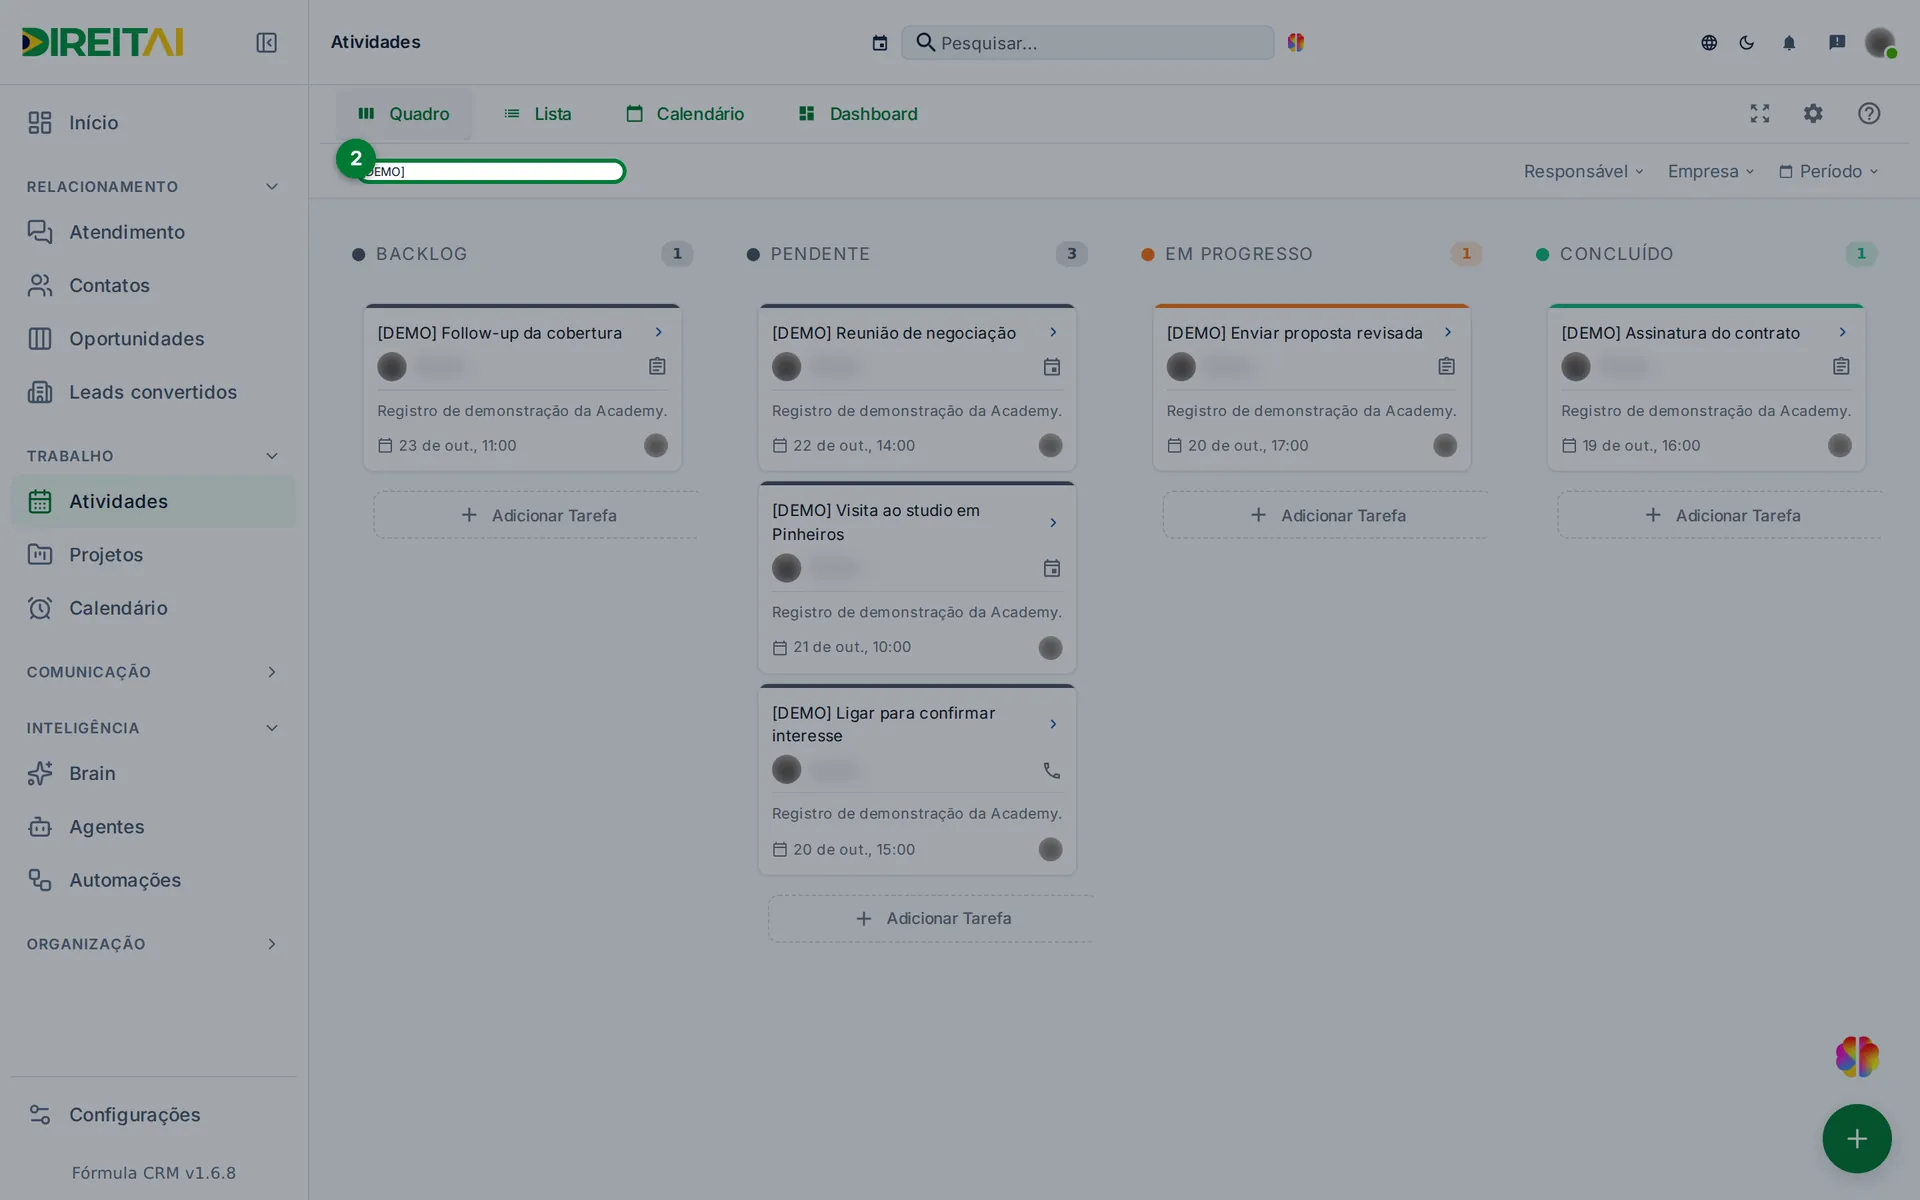1920x1200 pixels.
Task: Open chevron on Visita ao studio card
Action: coord(1053,522)
